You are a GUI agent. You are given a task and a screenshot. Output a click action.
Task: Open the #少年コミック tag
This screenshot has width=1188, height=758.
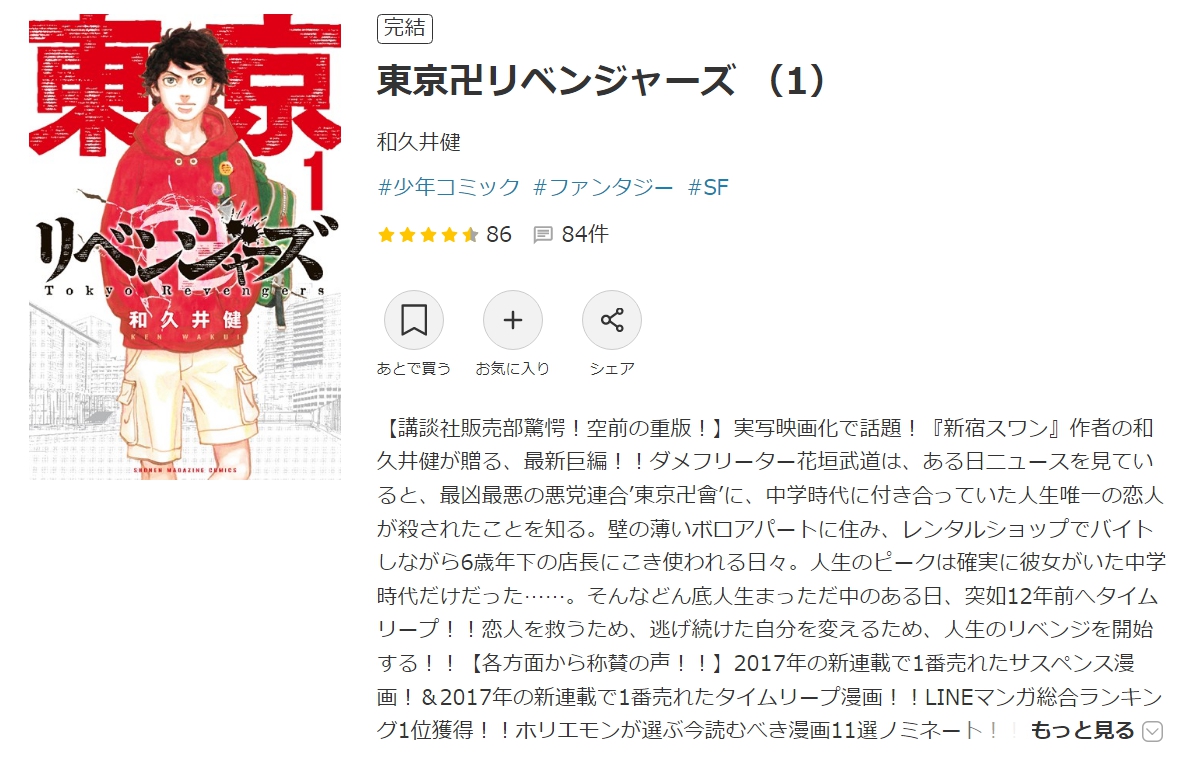449,186
